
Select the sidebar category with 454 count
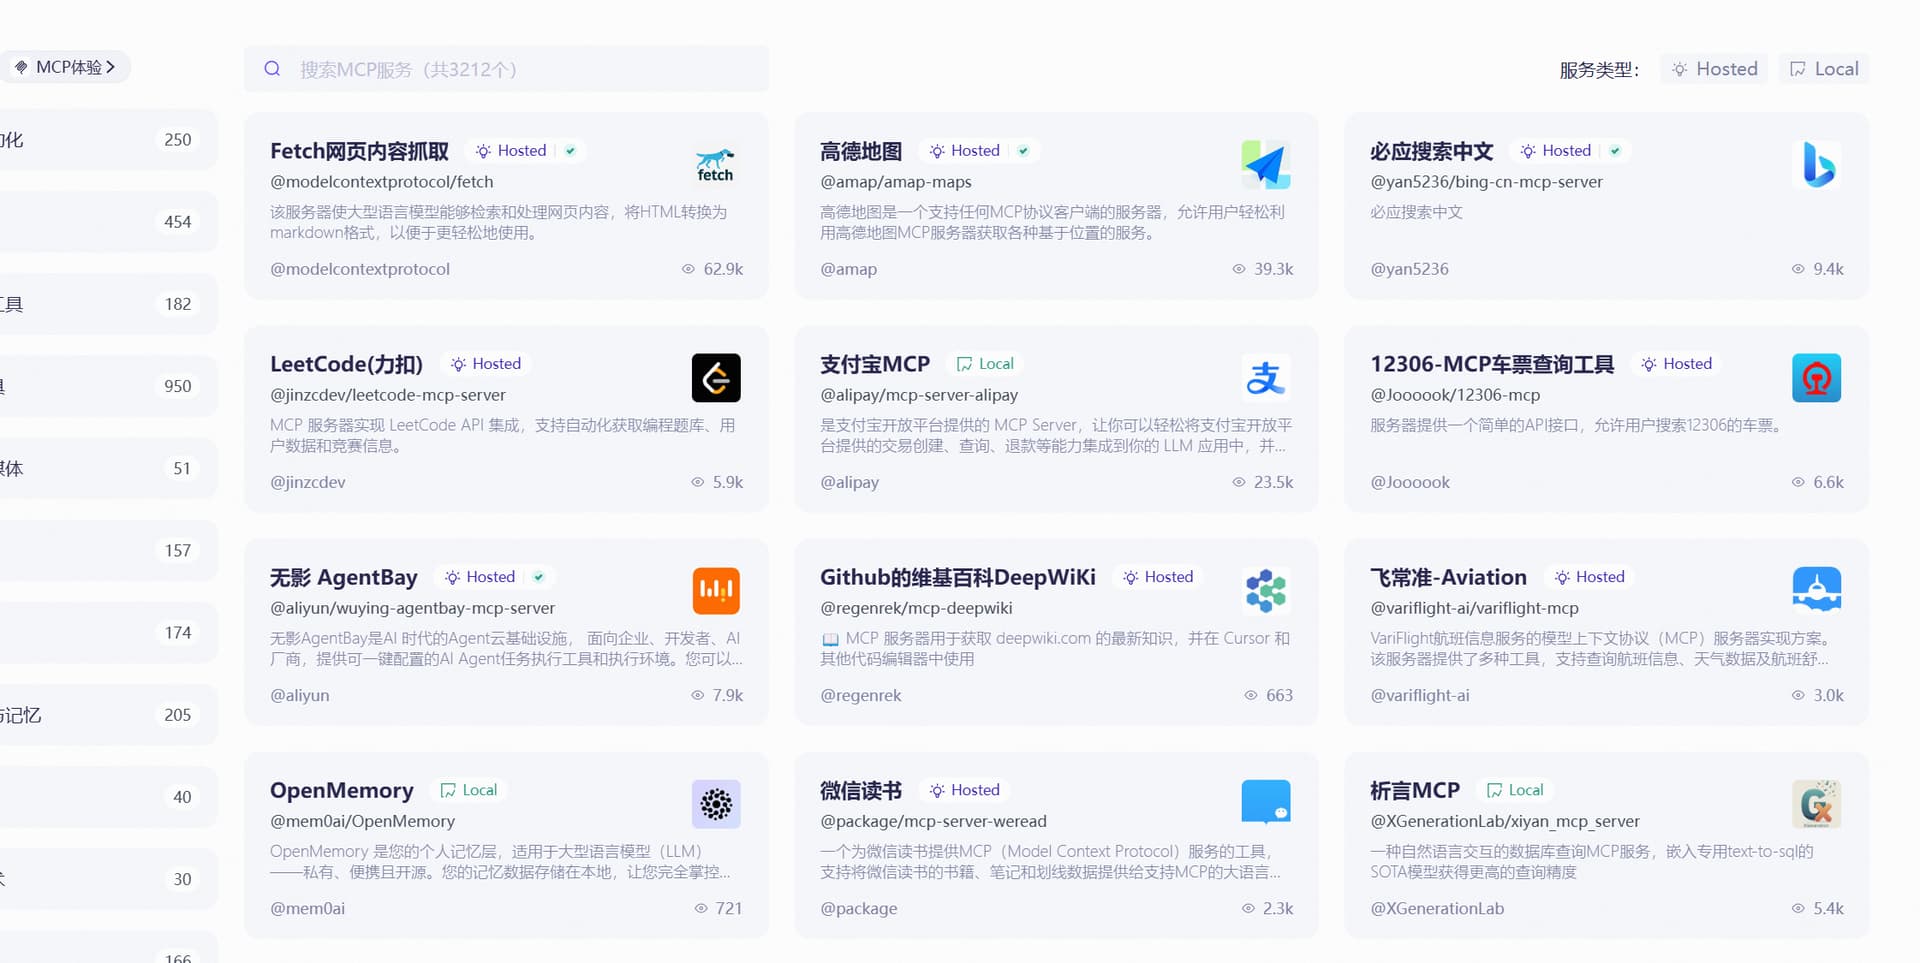(x=107, y=222)
